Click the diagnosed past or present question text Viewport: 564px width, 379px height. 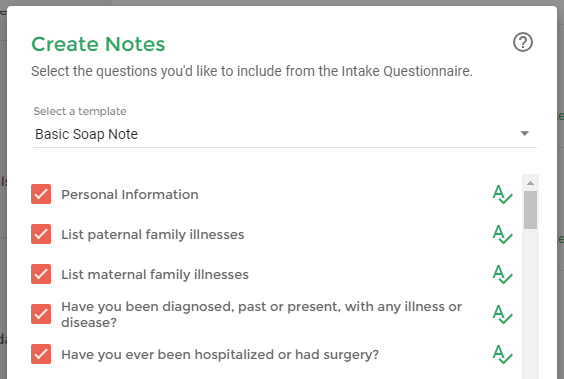tap(261, 315)
